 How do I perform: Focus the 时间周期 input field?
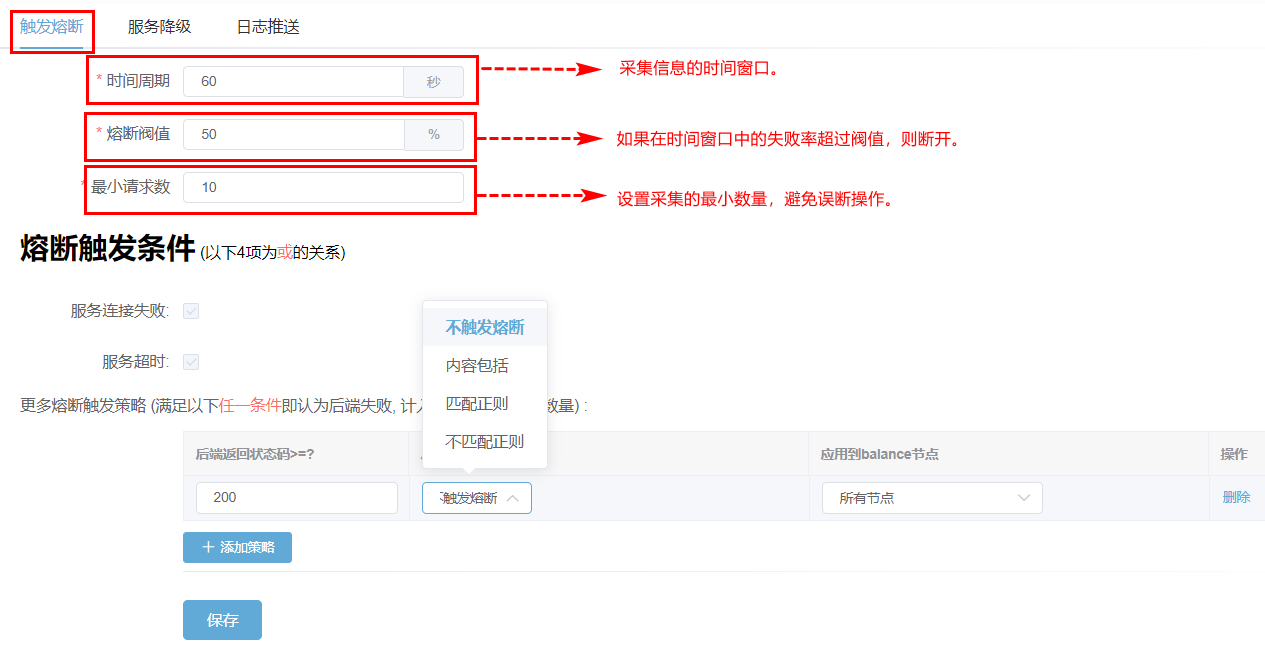point(293,82)
